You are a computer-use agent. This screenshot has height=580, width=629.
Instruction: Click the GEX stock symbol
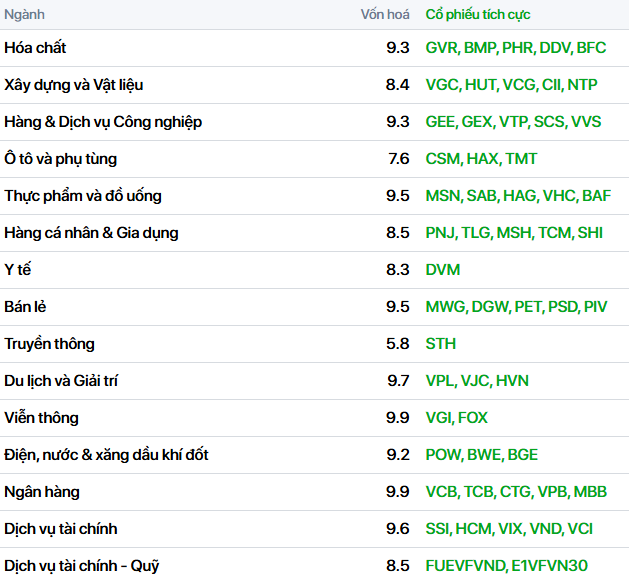[x=477, y=122]
